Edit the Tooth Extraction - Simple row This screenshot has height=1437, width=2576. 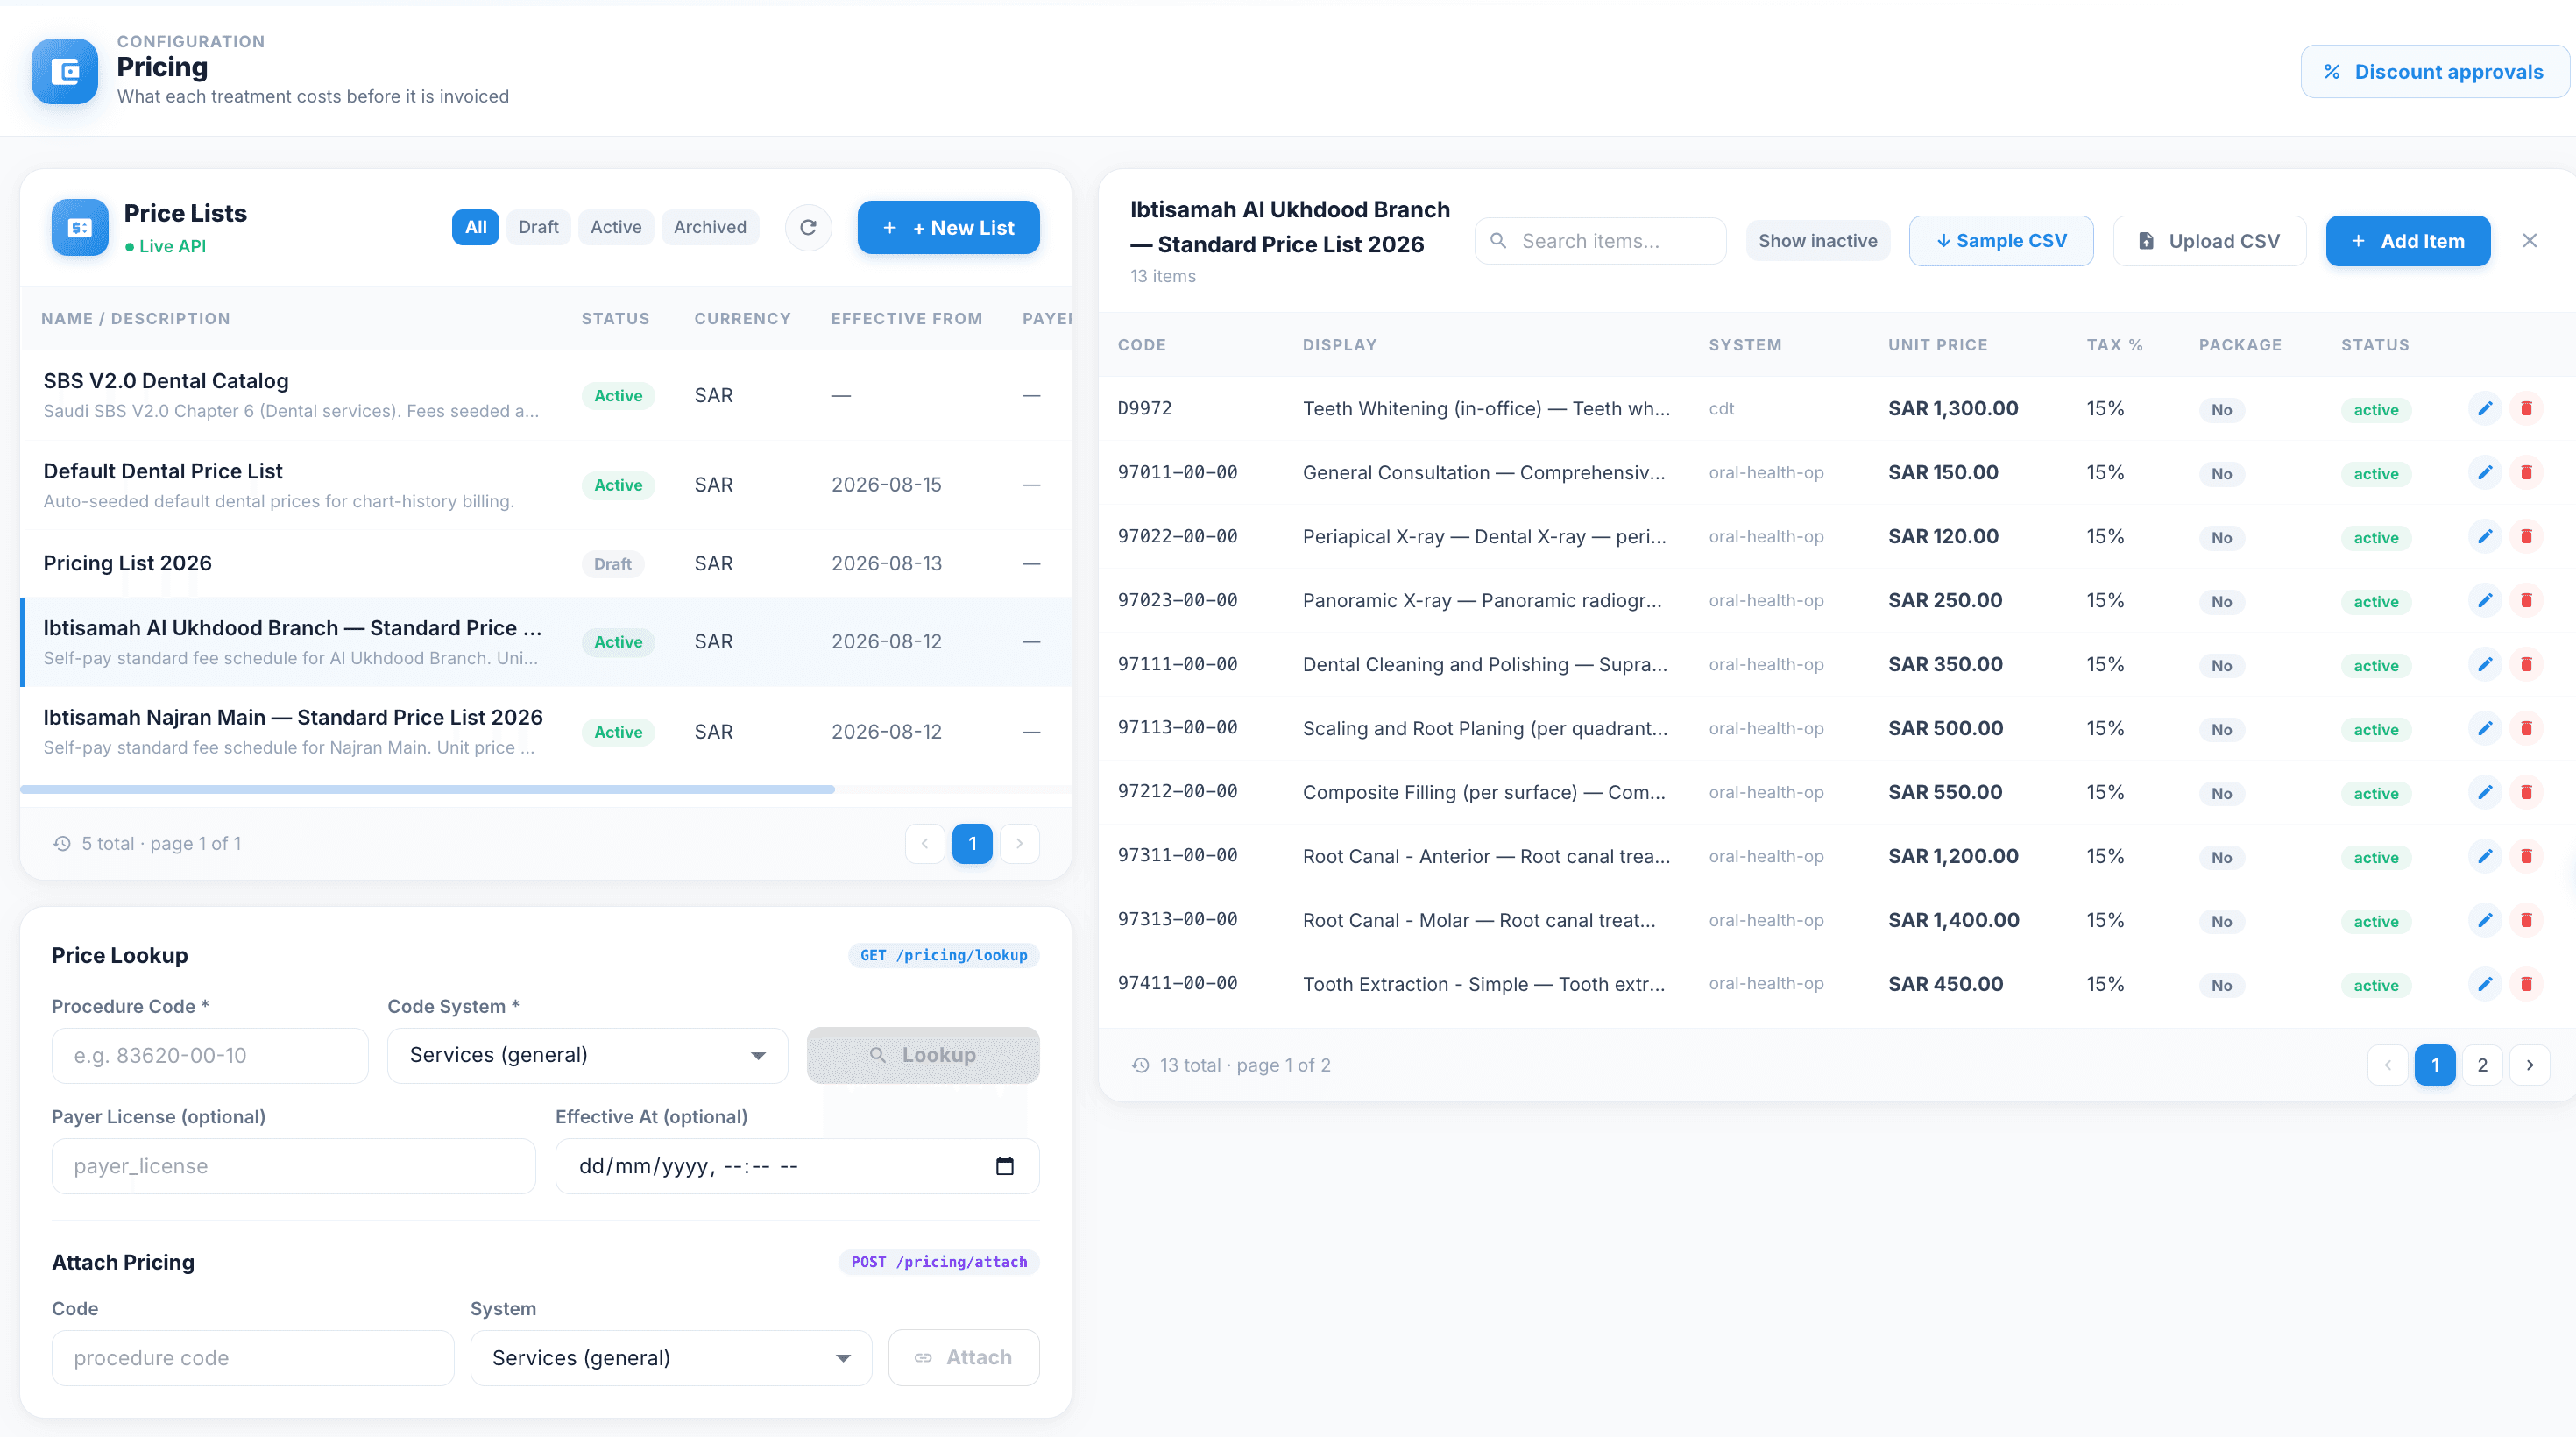point(2485,984)
